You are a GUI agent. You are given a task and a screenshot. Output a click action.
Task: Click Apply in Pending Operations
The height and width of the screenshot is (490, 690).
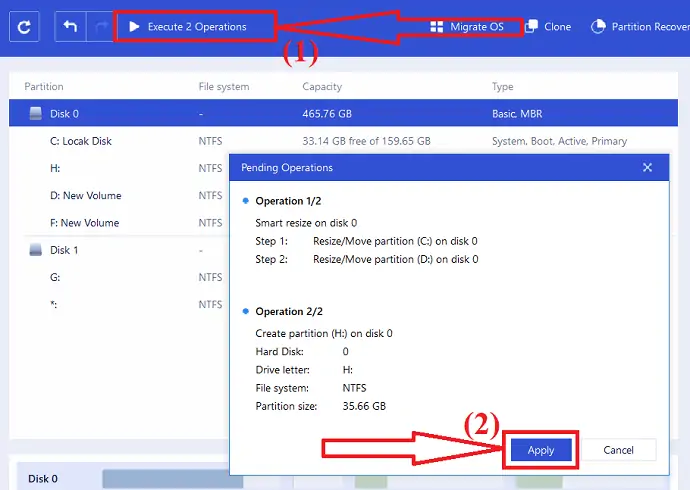point(541,450)
